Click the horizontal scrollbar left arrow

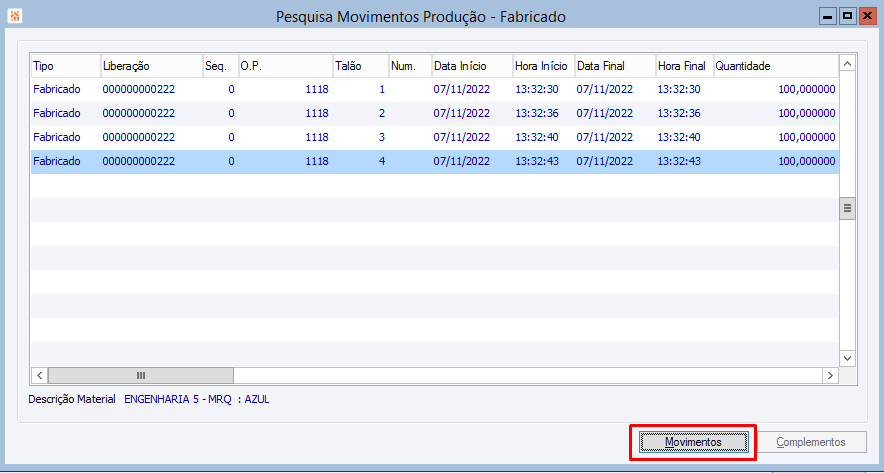click(x=39, y=375)
